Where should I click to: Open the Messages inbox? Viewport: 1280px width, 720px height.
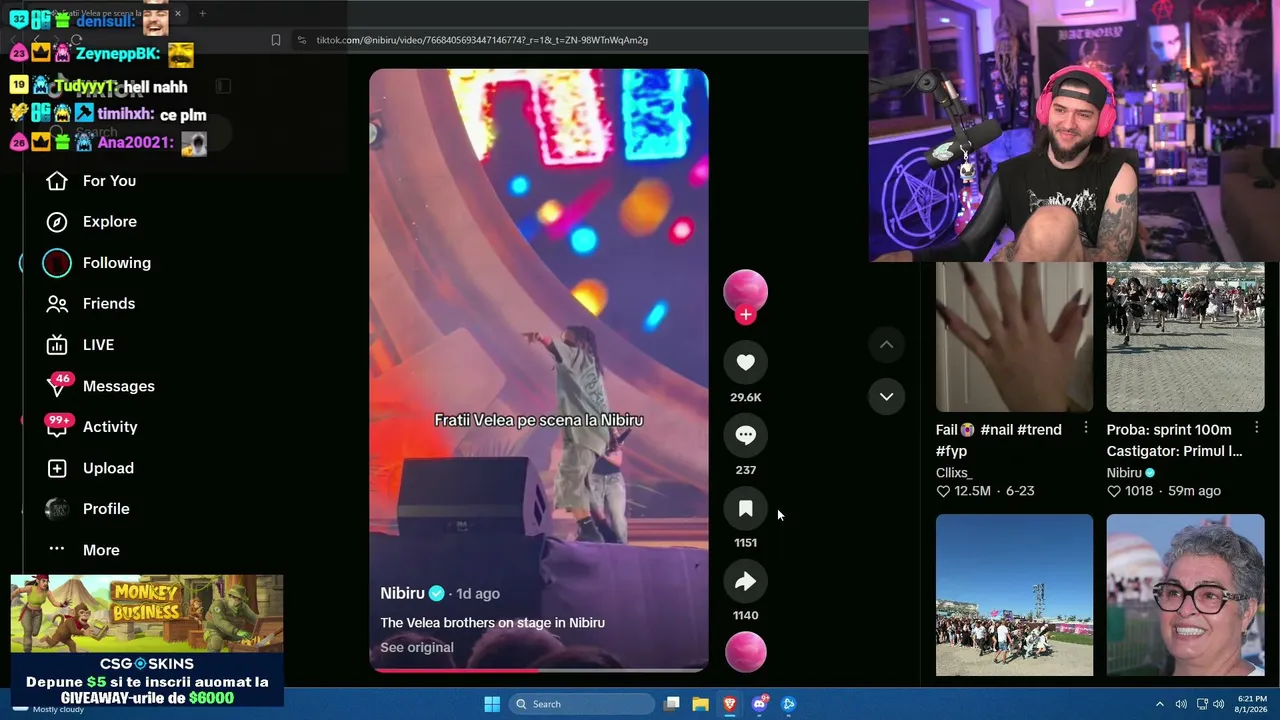(119, 386)
